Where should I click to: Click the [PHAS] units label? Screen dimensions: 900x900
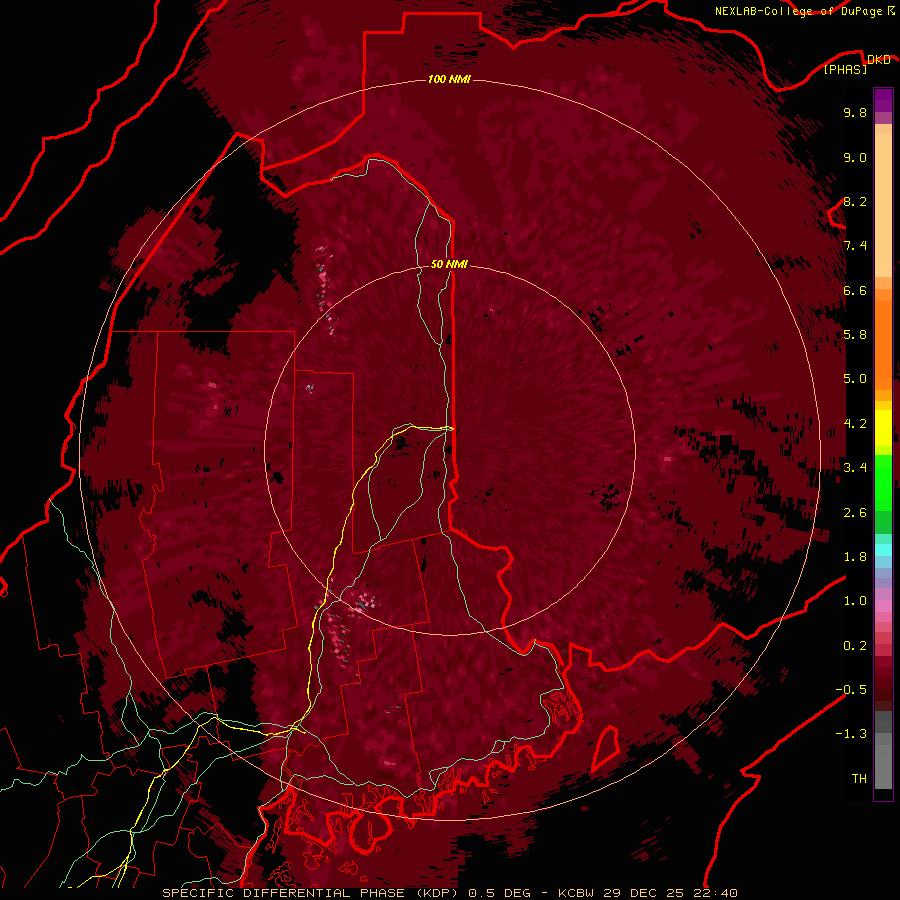point(845,70)
